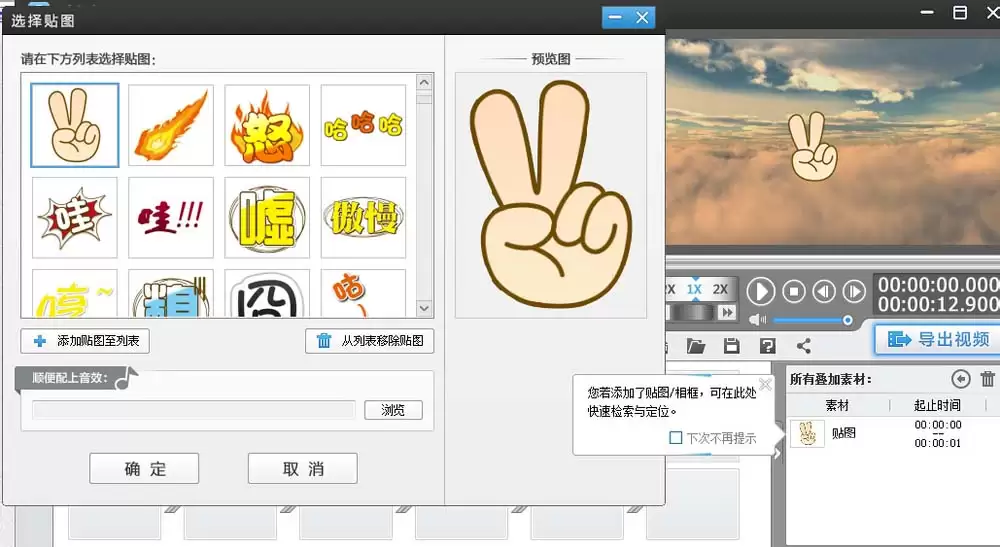Click the Stop playback button
Viewport: 1000px width, 547px height.
[x=794, y=292]
